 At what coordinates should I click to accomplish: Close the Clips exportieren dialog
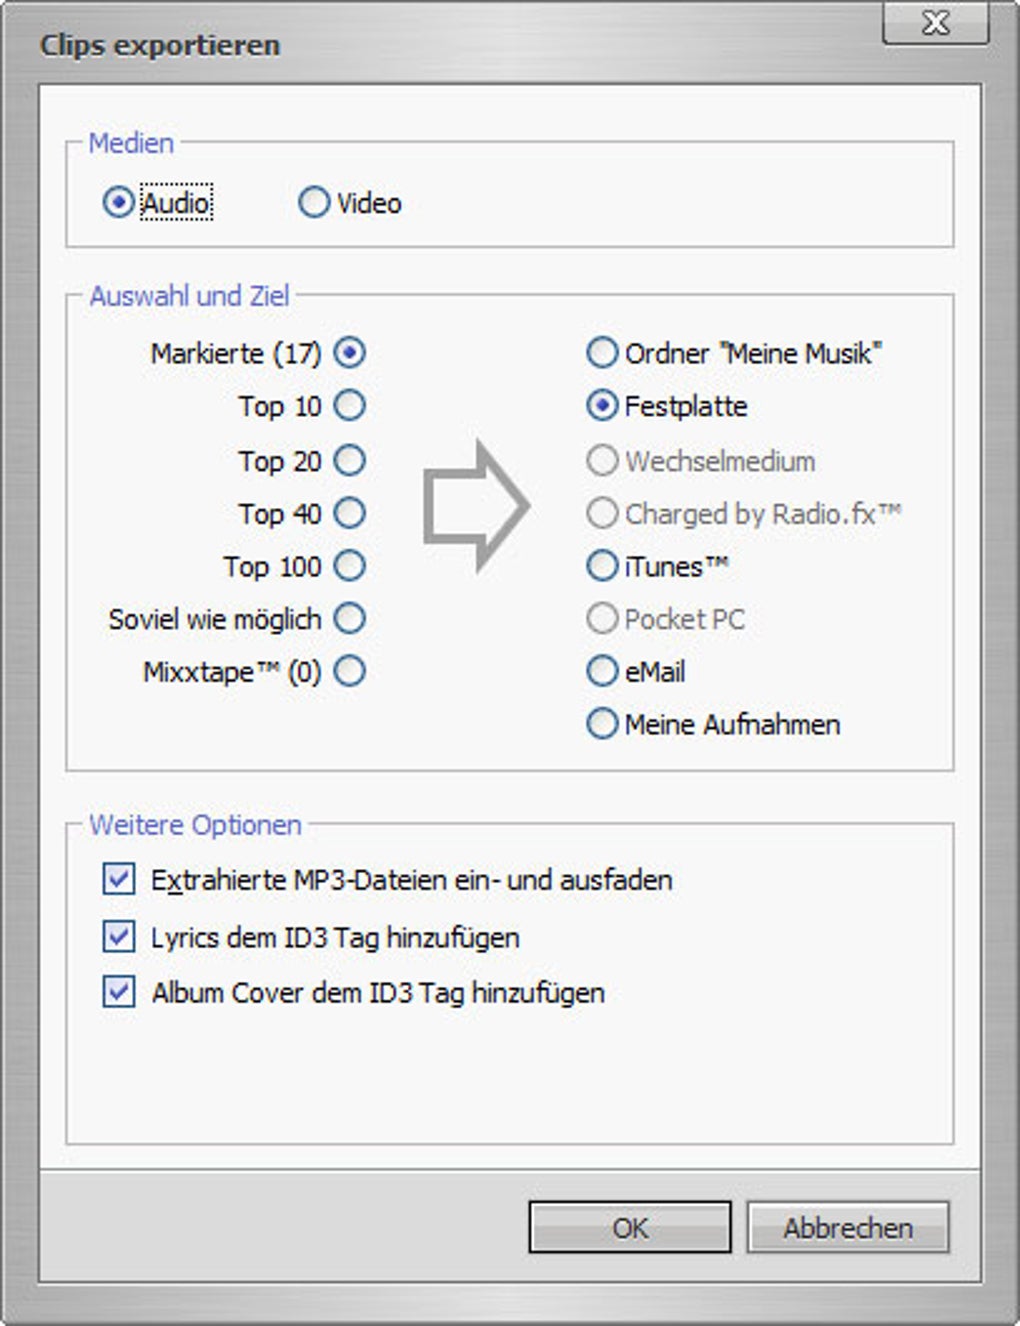(x=935, y=22)
